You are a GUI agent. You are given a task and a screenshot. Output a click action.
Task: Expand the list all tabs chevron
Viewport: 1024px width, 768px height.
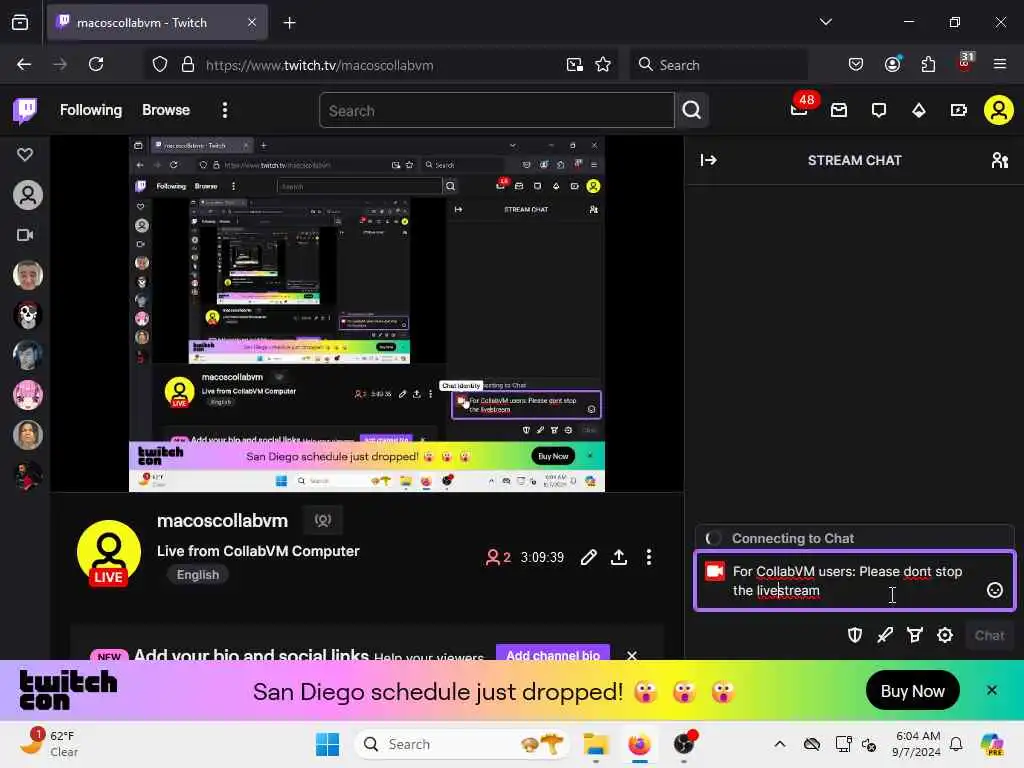click(x=826, y=22)
